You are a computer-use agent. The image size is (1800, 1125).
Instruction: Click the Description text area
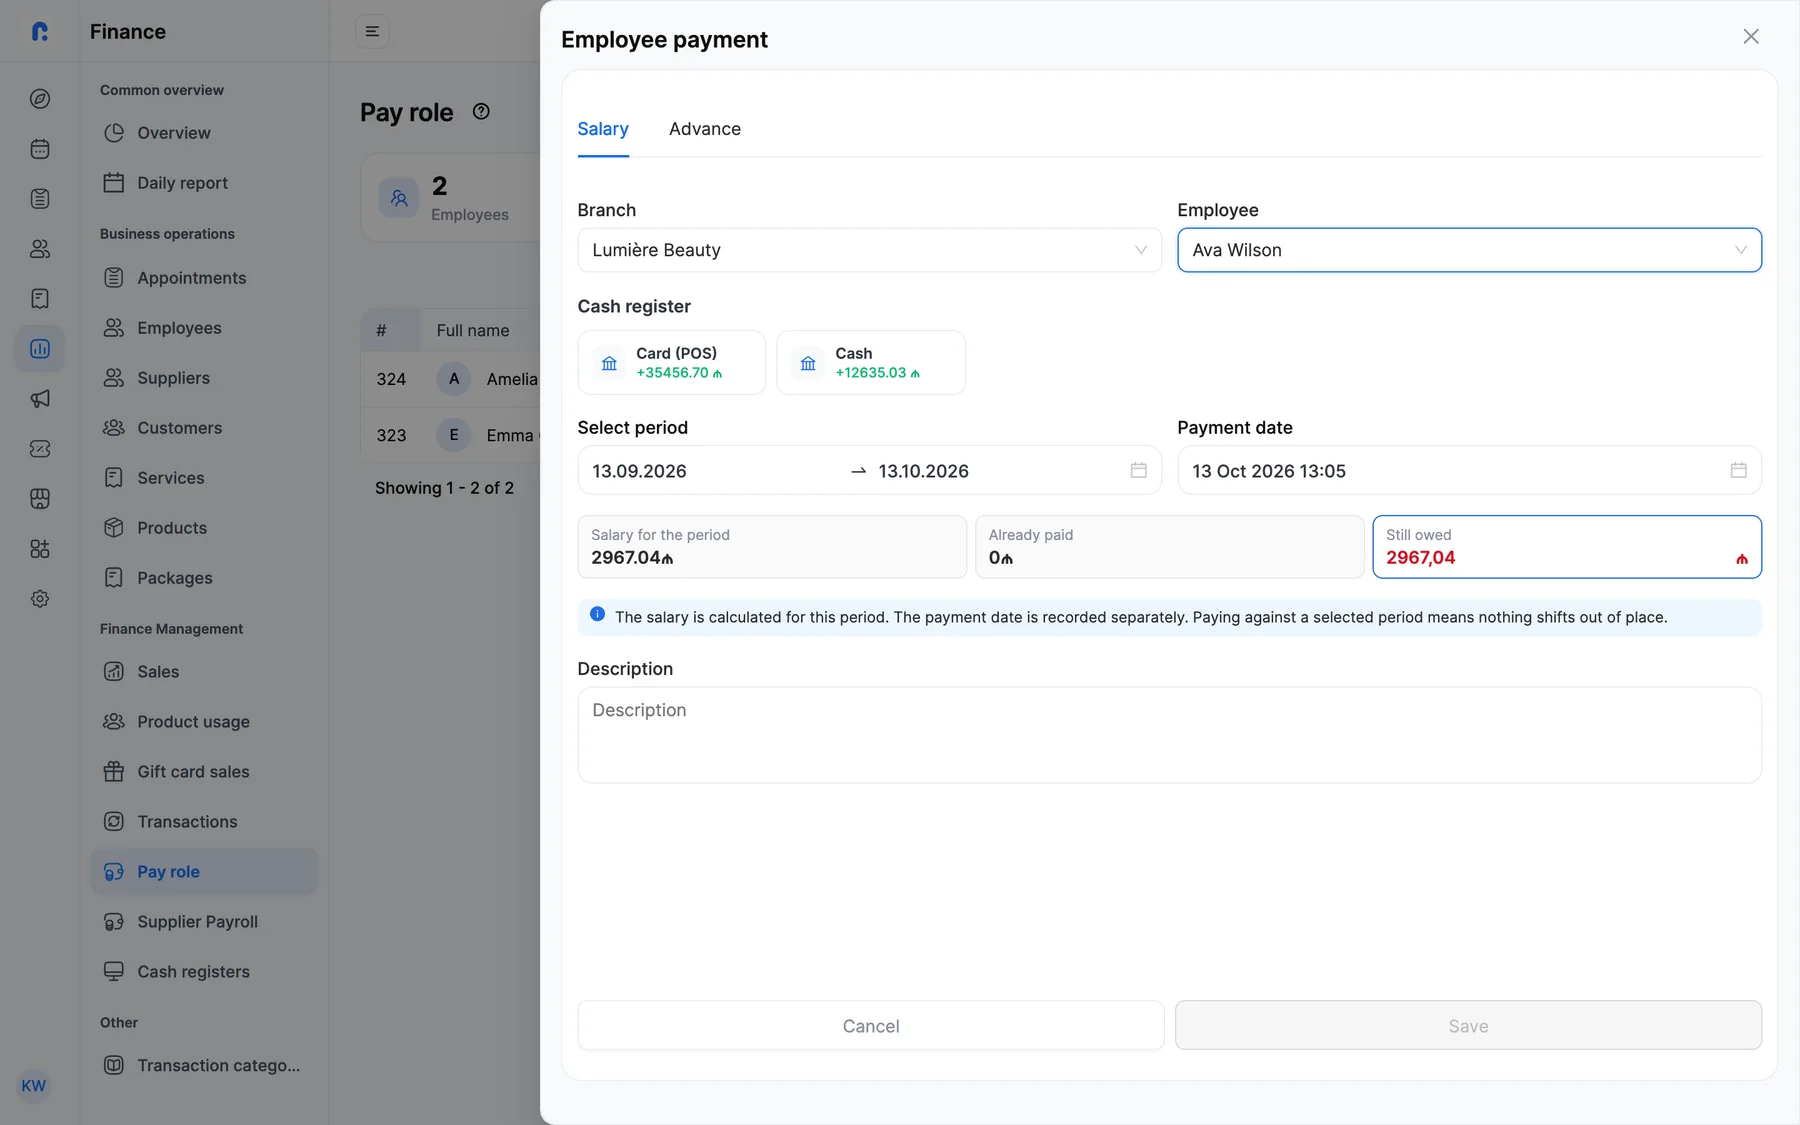(1170, 735)
